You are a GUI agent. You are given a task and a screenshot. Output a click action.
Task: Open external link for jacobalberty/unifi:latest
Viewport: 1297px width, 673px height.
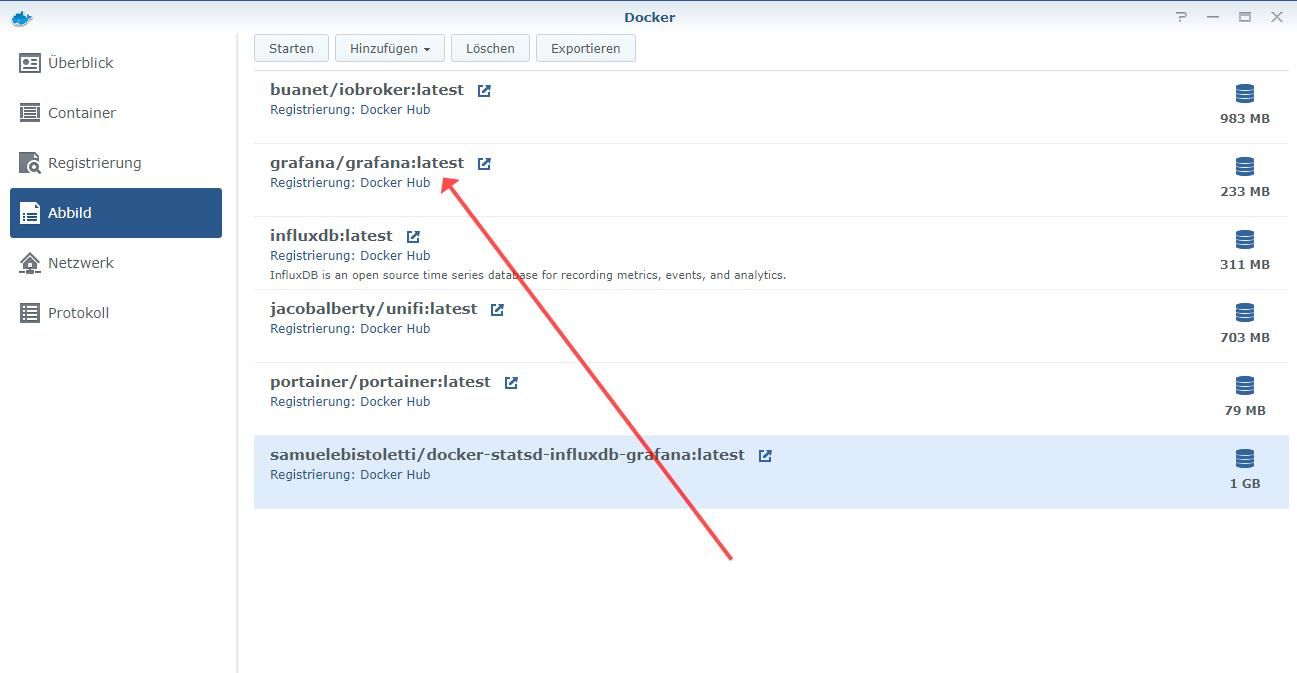coord(497,310)
